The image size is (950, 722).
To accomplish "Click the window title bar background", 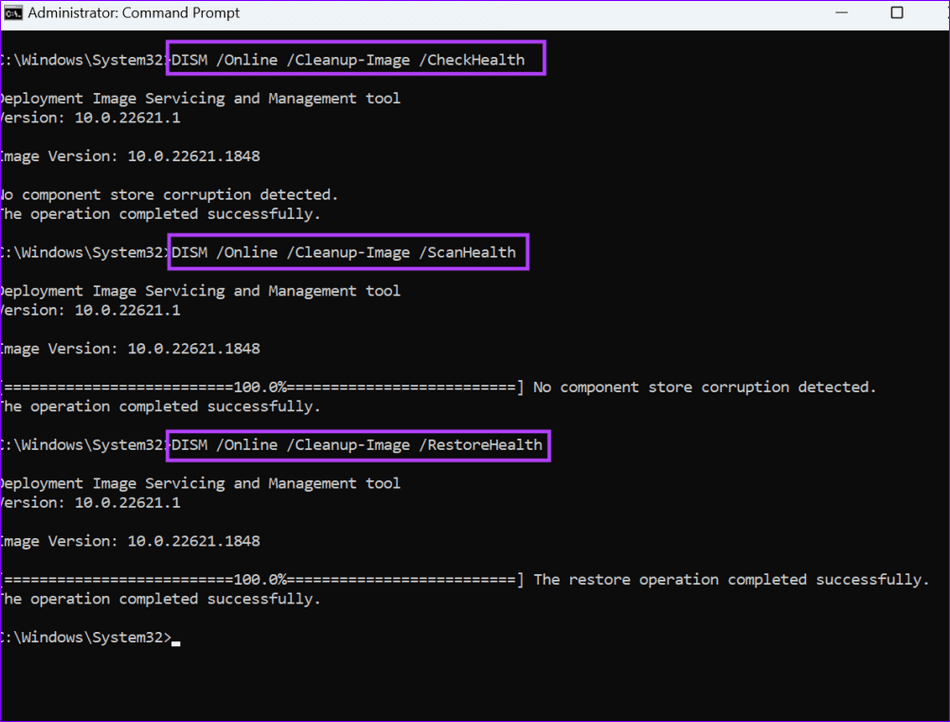I will 500,13.
